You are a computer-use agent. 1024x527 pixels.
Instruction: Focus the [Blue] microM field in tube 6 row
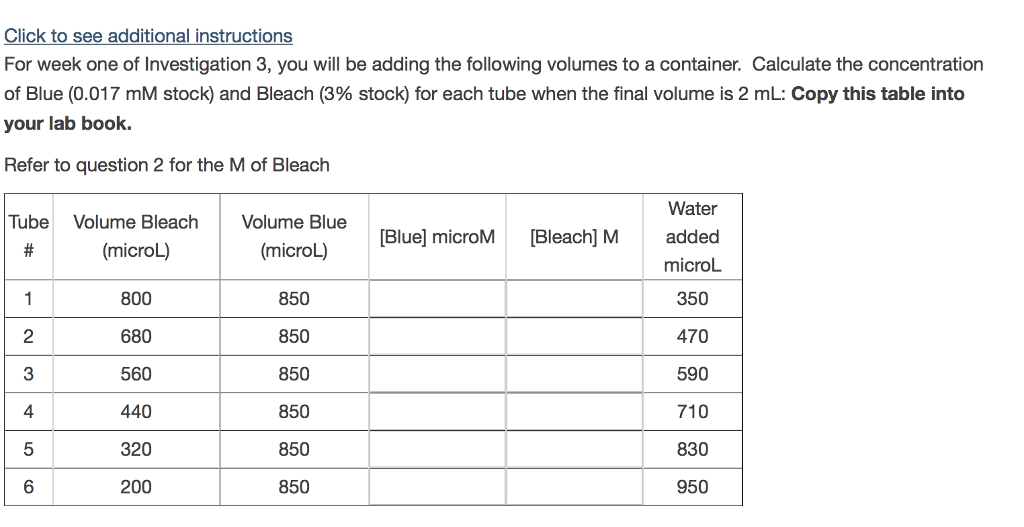(x=437, y=487)
